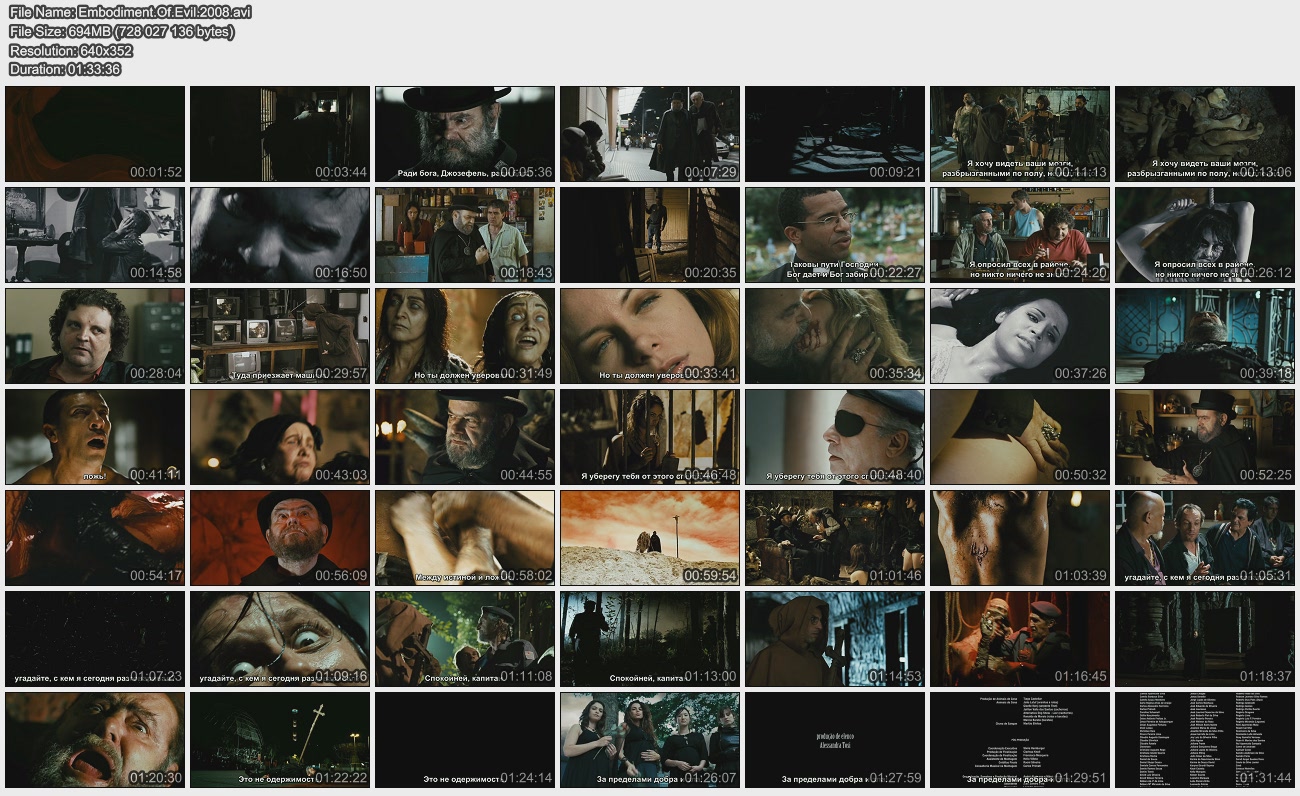Open the wide-eyed face frame at 01:09:16

280,639
